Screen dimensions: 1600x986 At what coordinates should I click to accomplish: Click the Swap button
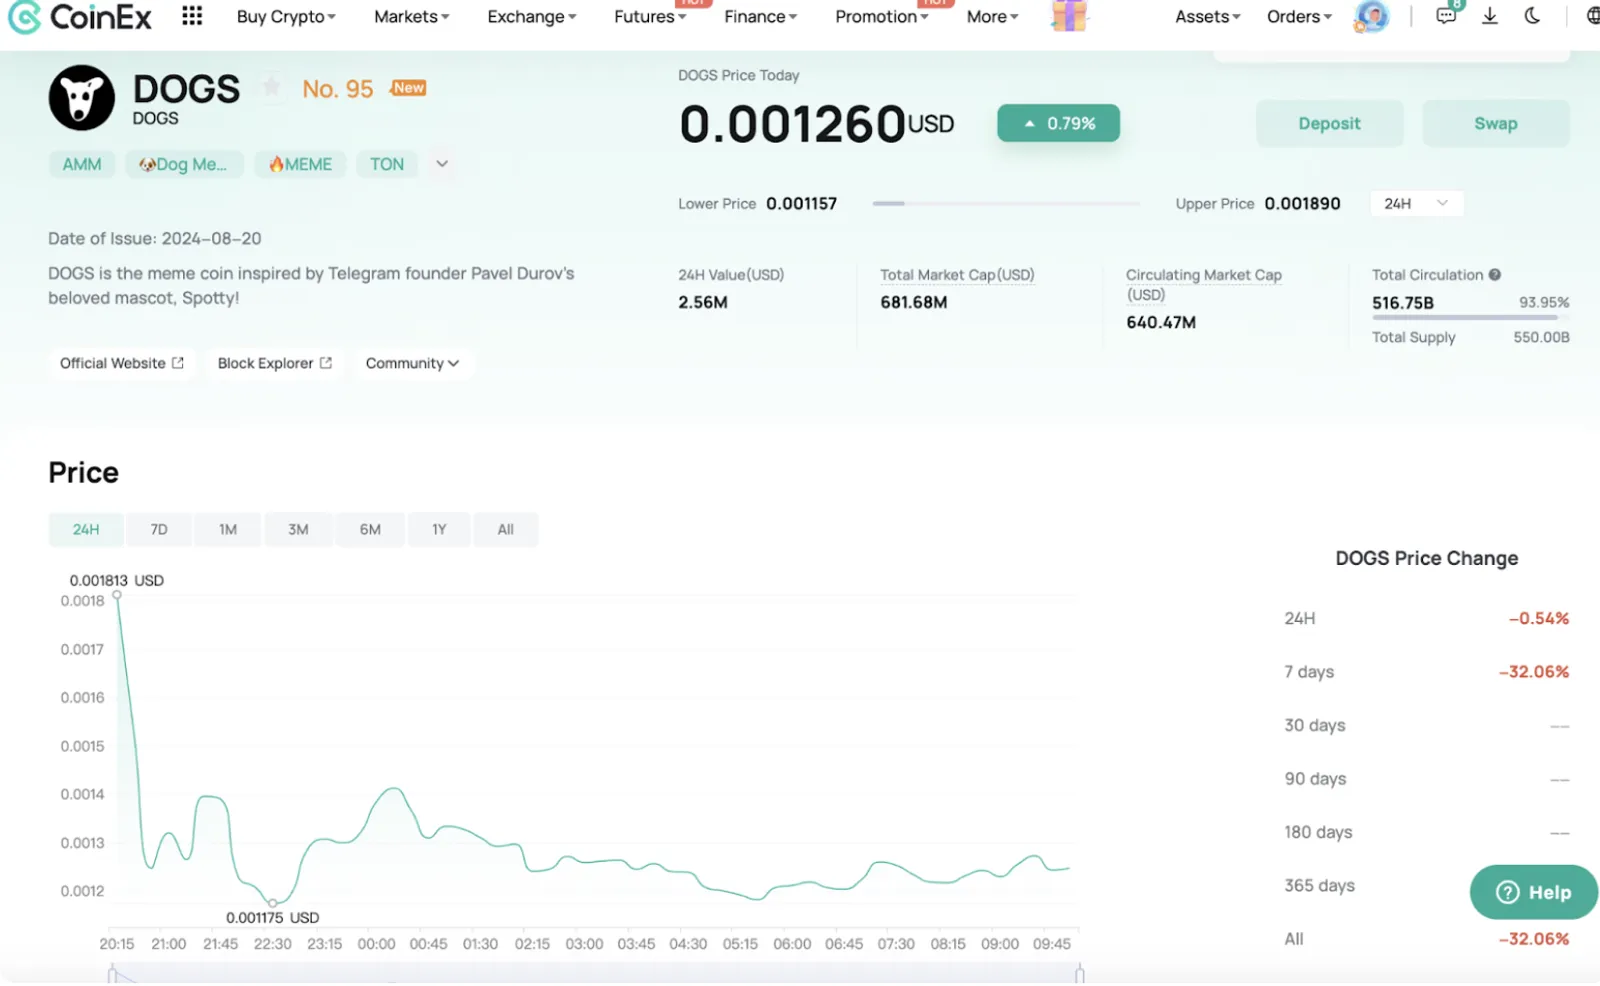[1496, 124]
